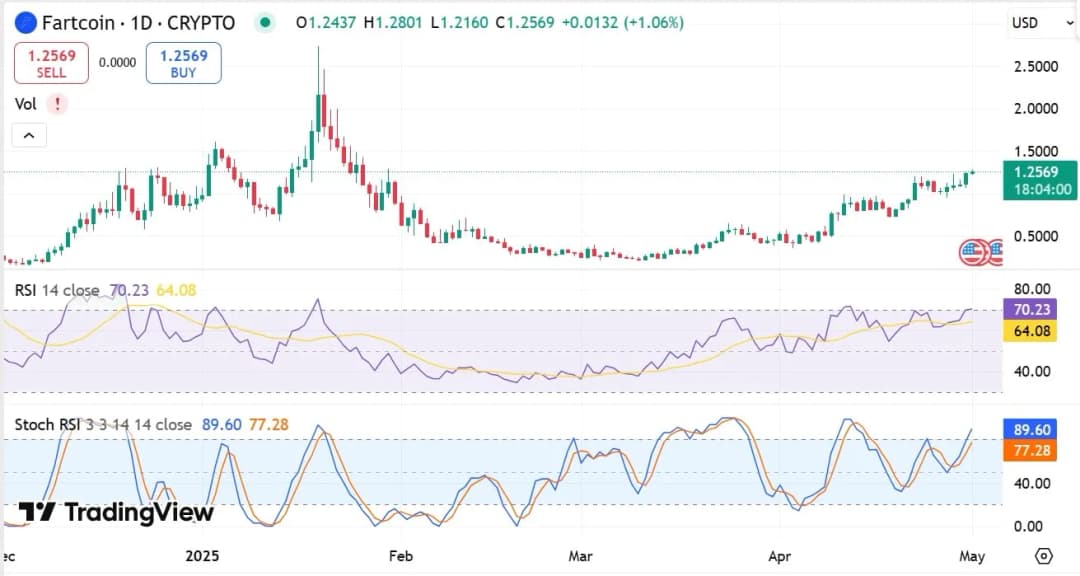Click the green current price label 1.2569
The width and height of the screenshot is (1080, 576).
coord(1040,172)
